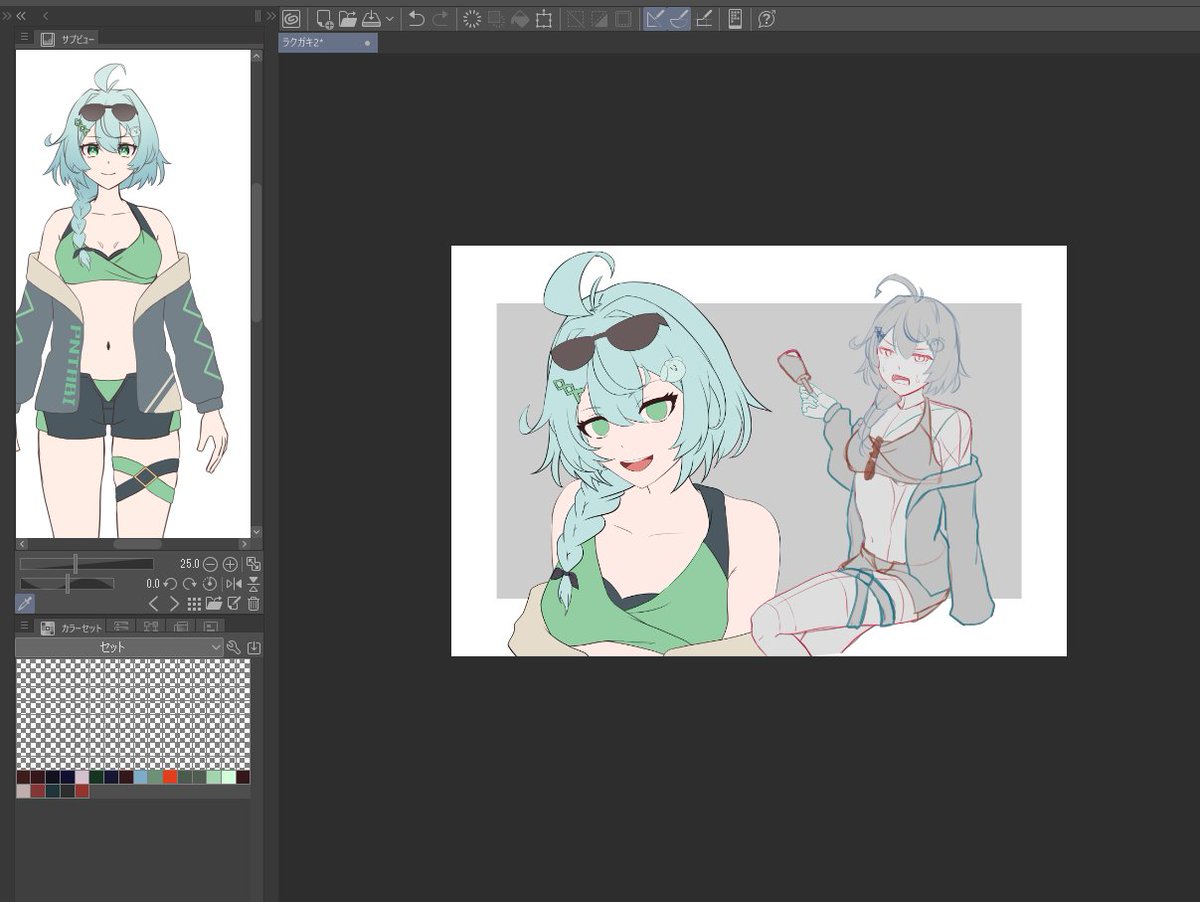Viewport: 1200px width, 902px height.
Task: Reset Sub View rotation
Action: coord(210,583)
